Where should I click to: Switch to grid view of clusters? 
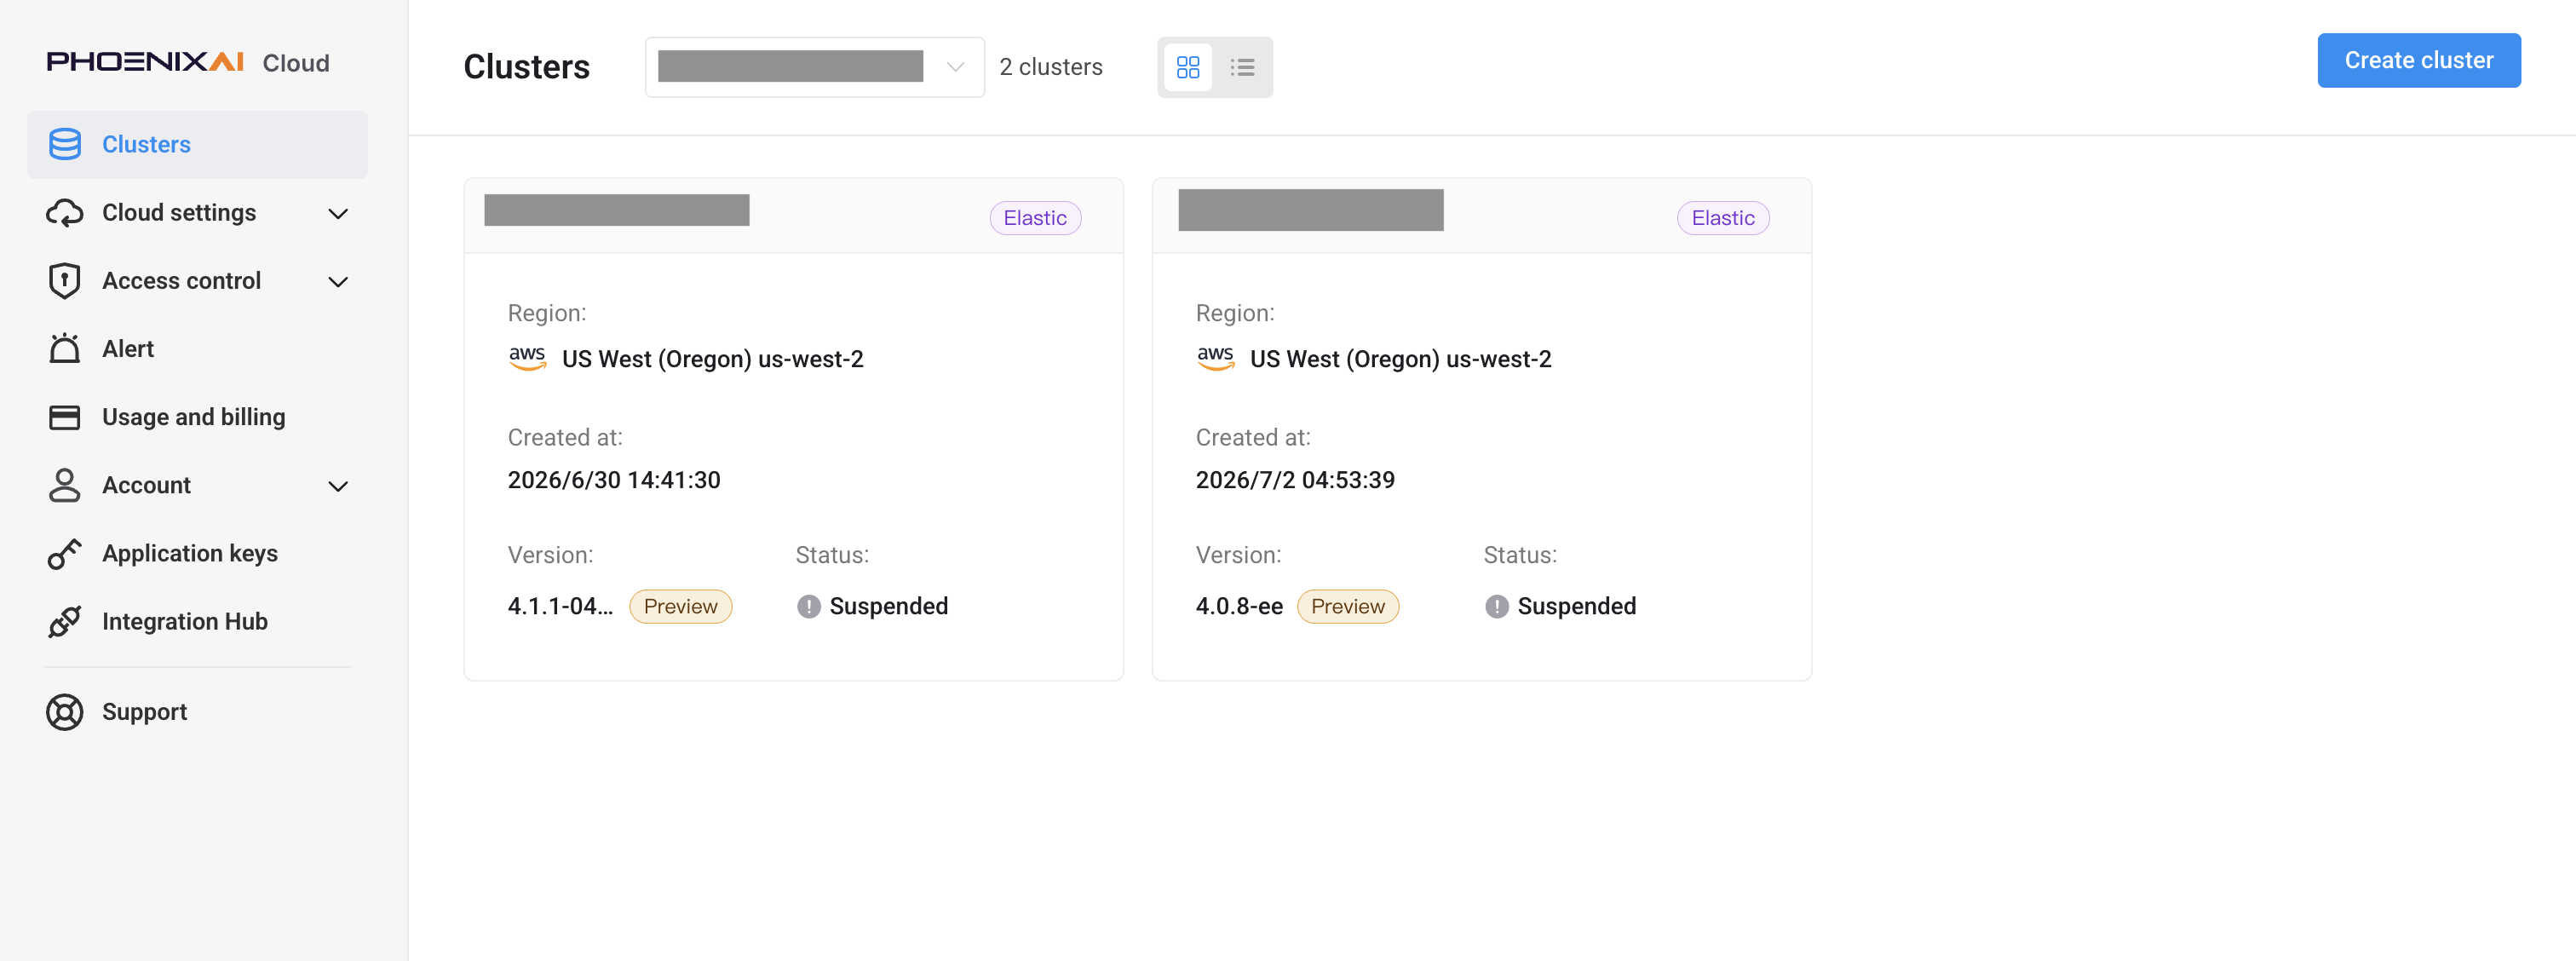1188,67
